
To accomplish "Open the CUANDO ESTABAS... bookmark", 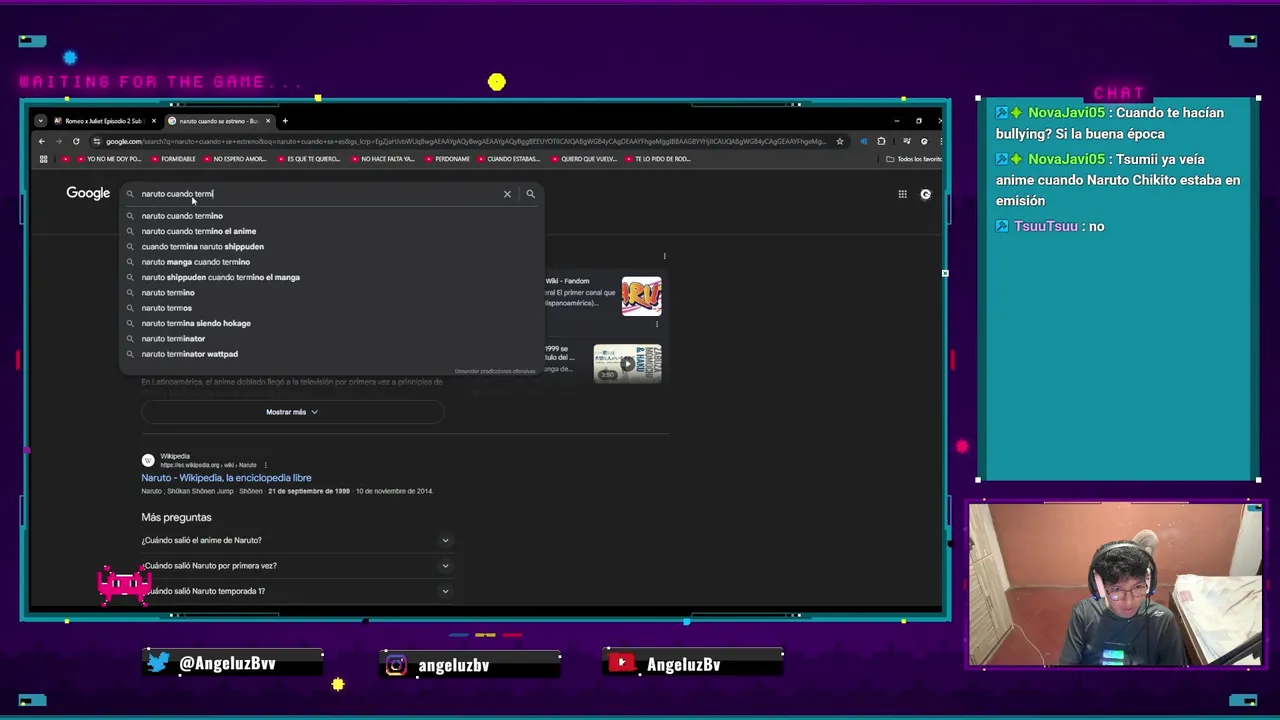I will click(x=508, y=159).
